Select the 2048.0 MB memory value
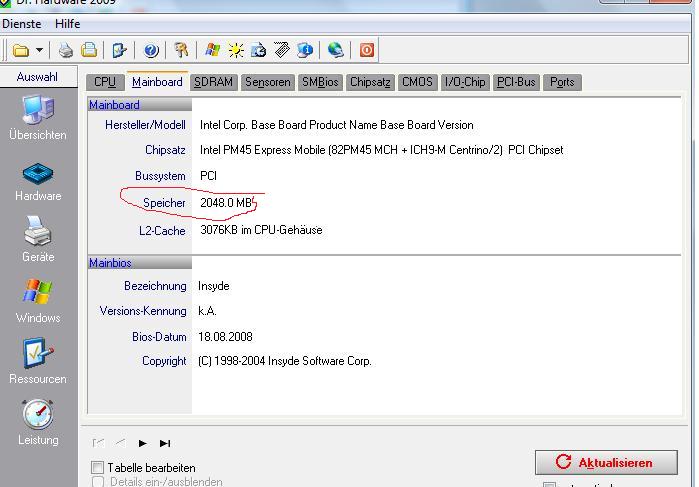The height and width of the screenshot is (487, 699). click(226, 203)
